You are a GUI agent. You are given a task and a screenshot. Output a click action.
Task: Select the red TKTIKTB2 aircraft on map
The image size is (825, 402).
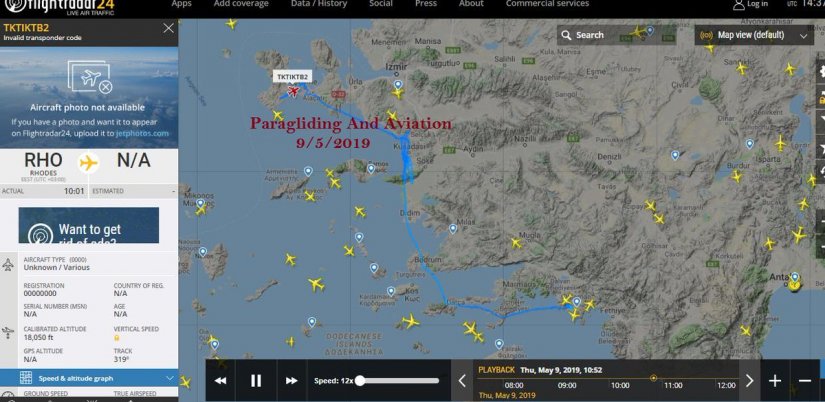tap(293, 91)
